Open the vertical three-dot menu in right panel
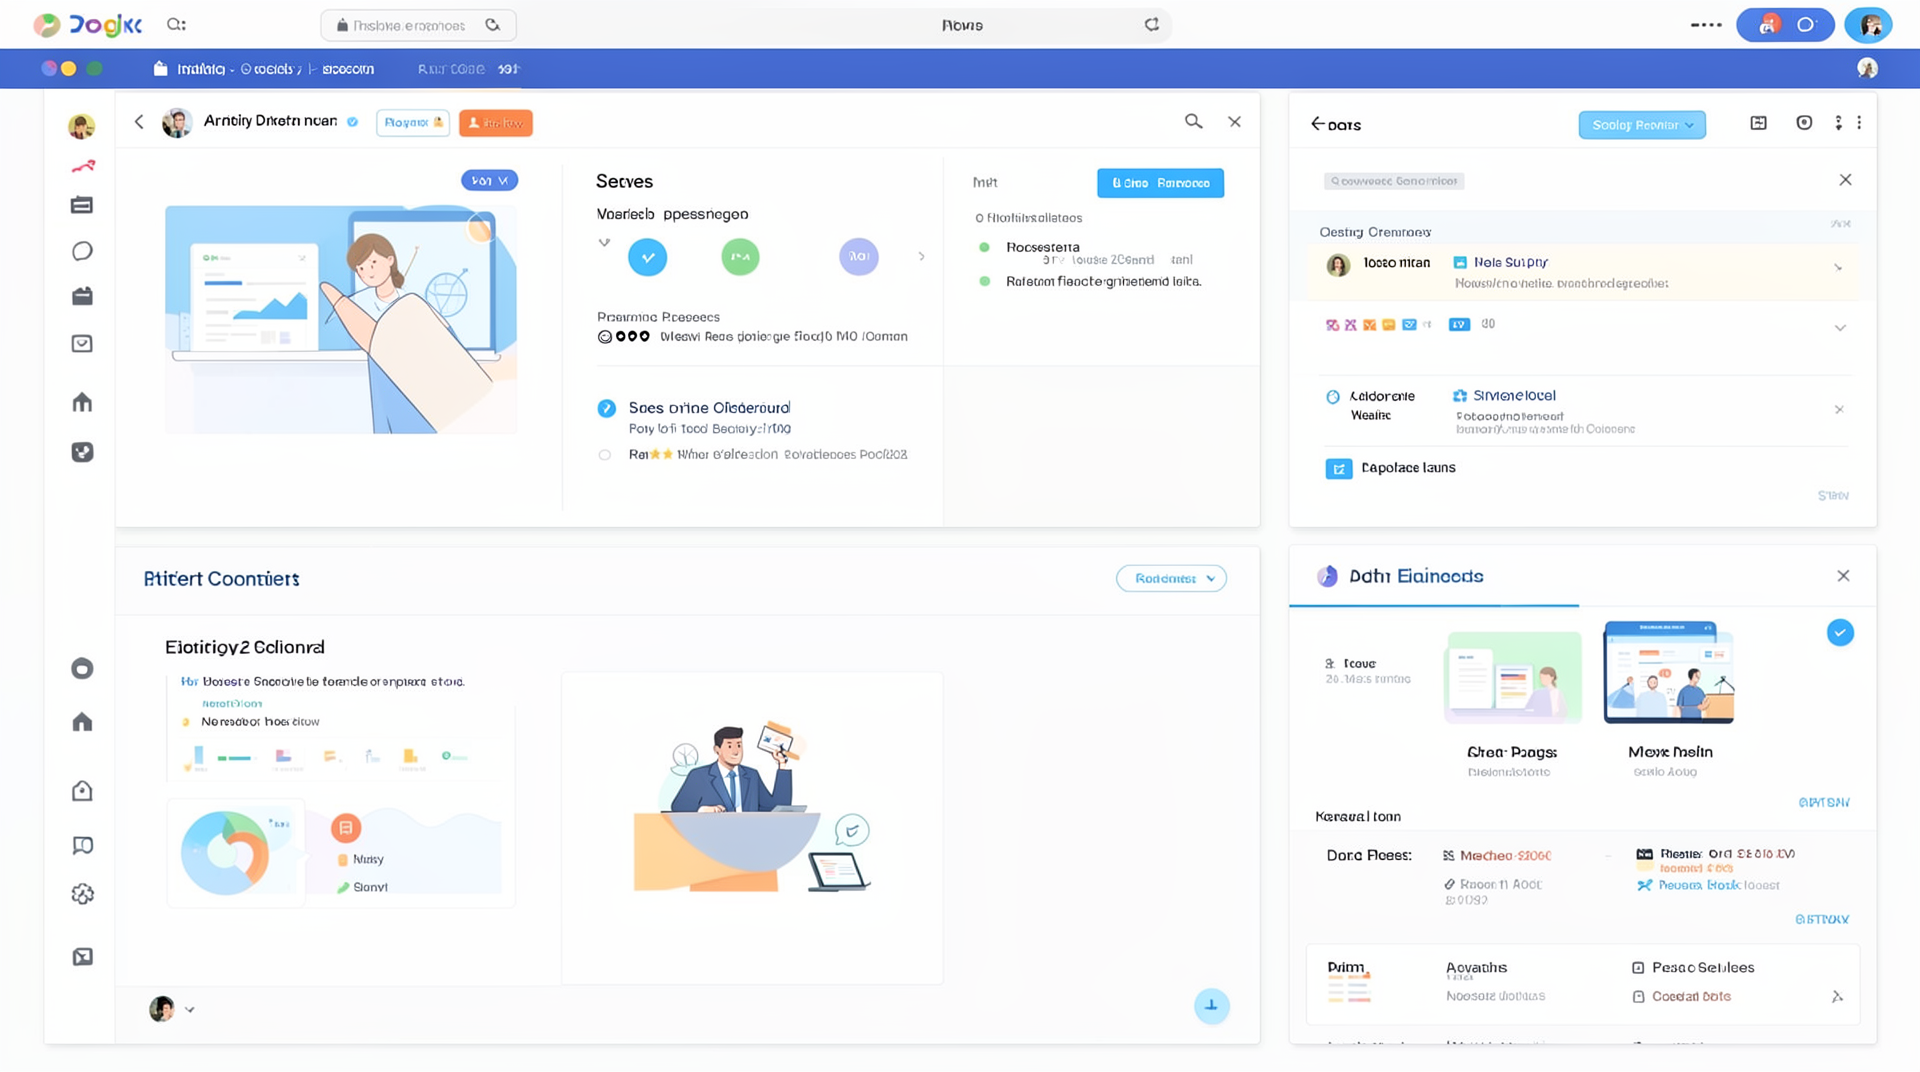 click(1838, 123)
